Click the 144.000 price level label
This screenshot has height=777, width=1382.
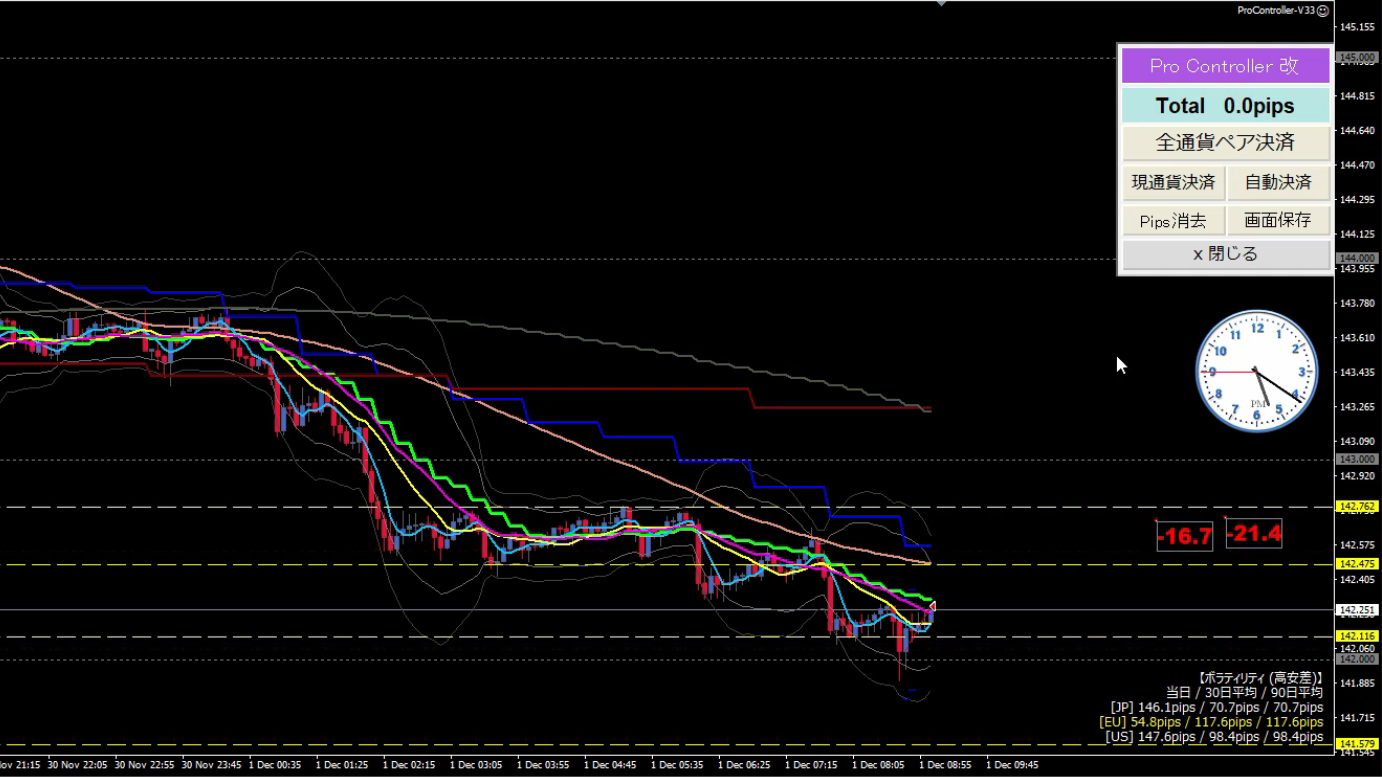click(x=1358, y=258)
